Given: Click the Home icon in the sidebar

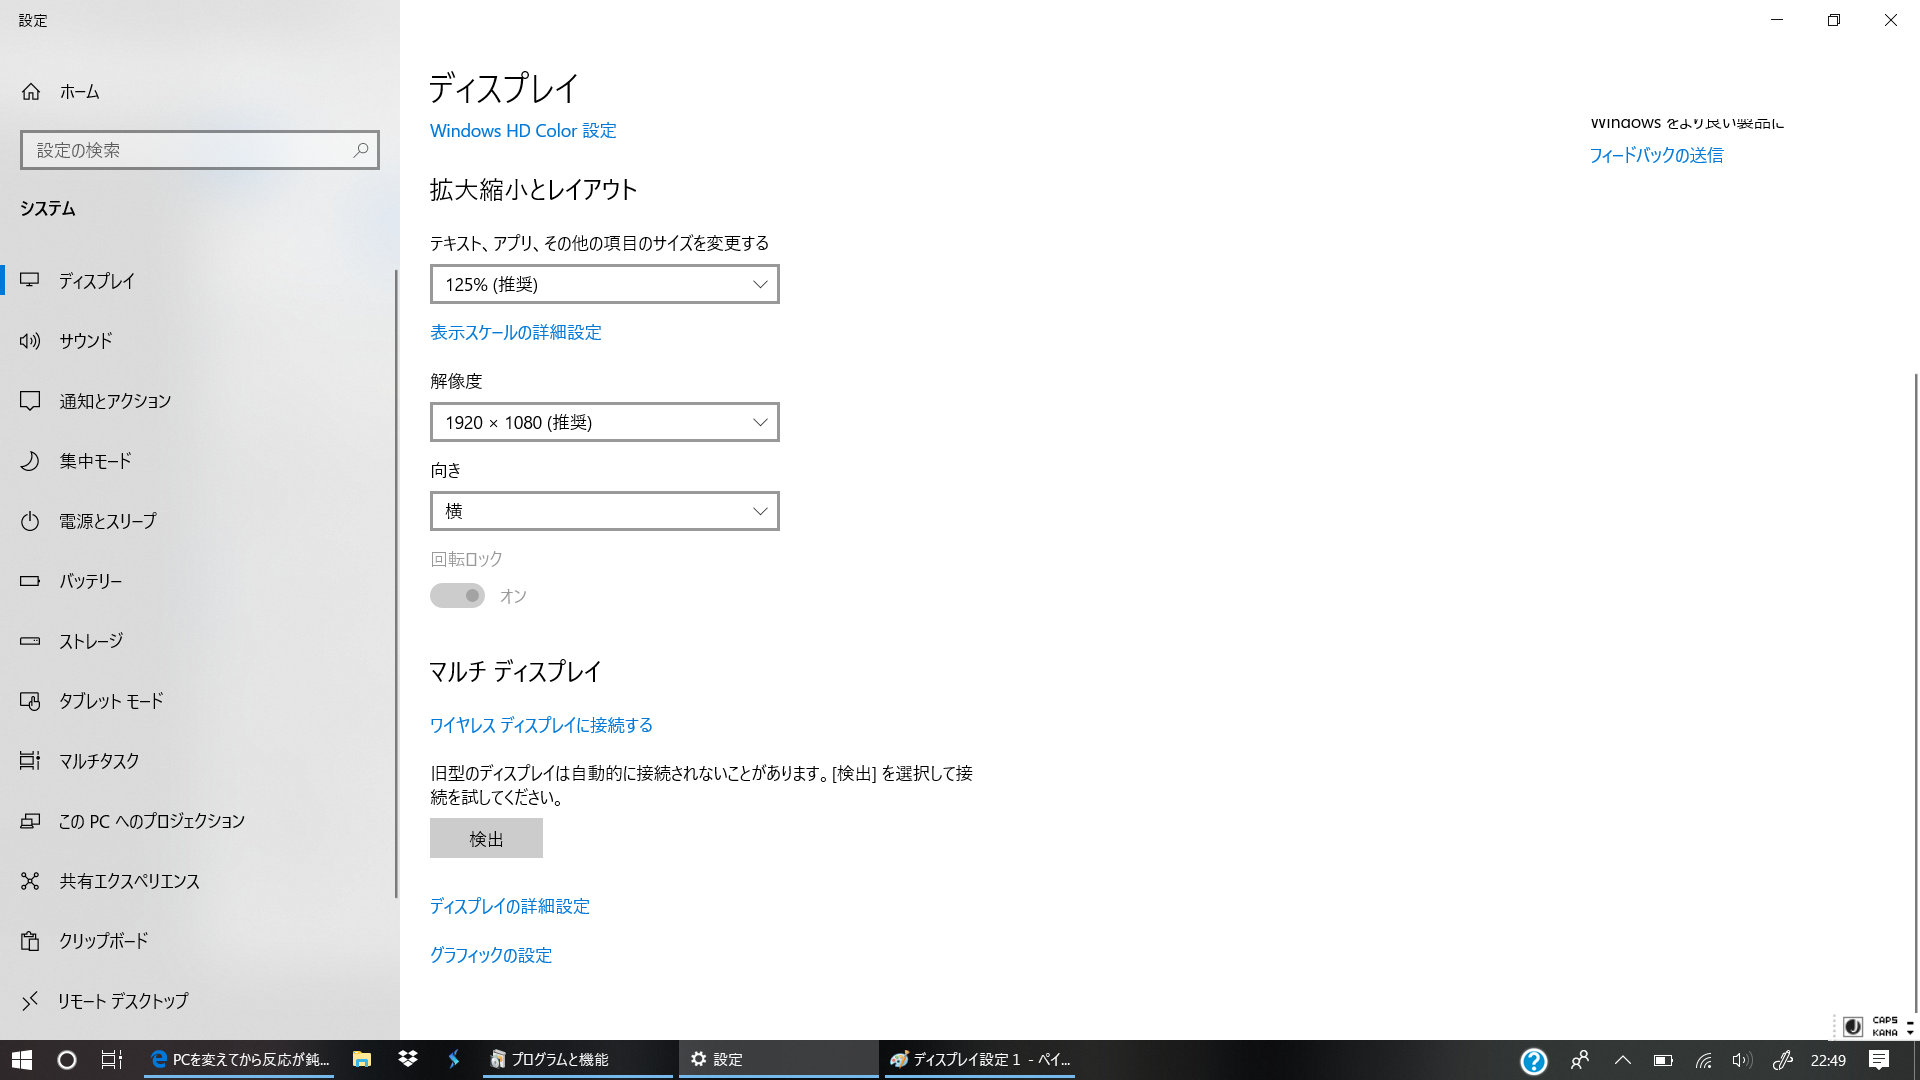Looking at the screenshot, I should coord(31,92).
